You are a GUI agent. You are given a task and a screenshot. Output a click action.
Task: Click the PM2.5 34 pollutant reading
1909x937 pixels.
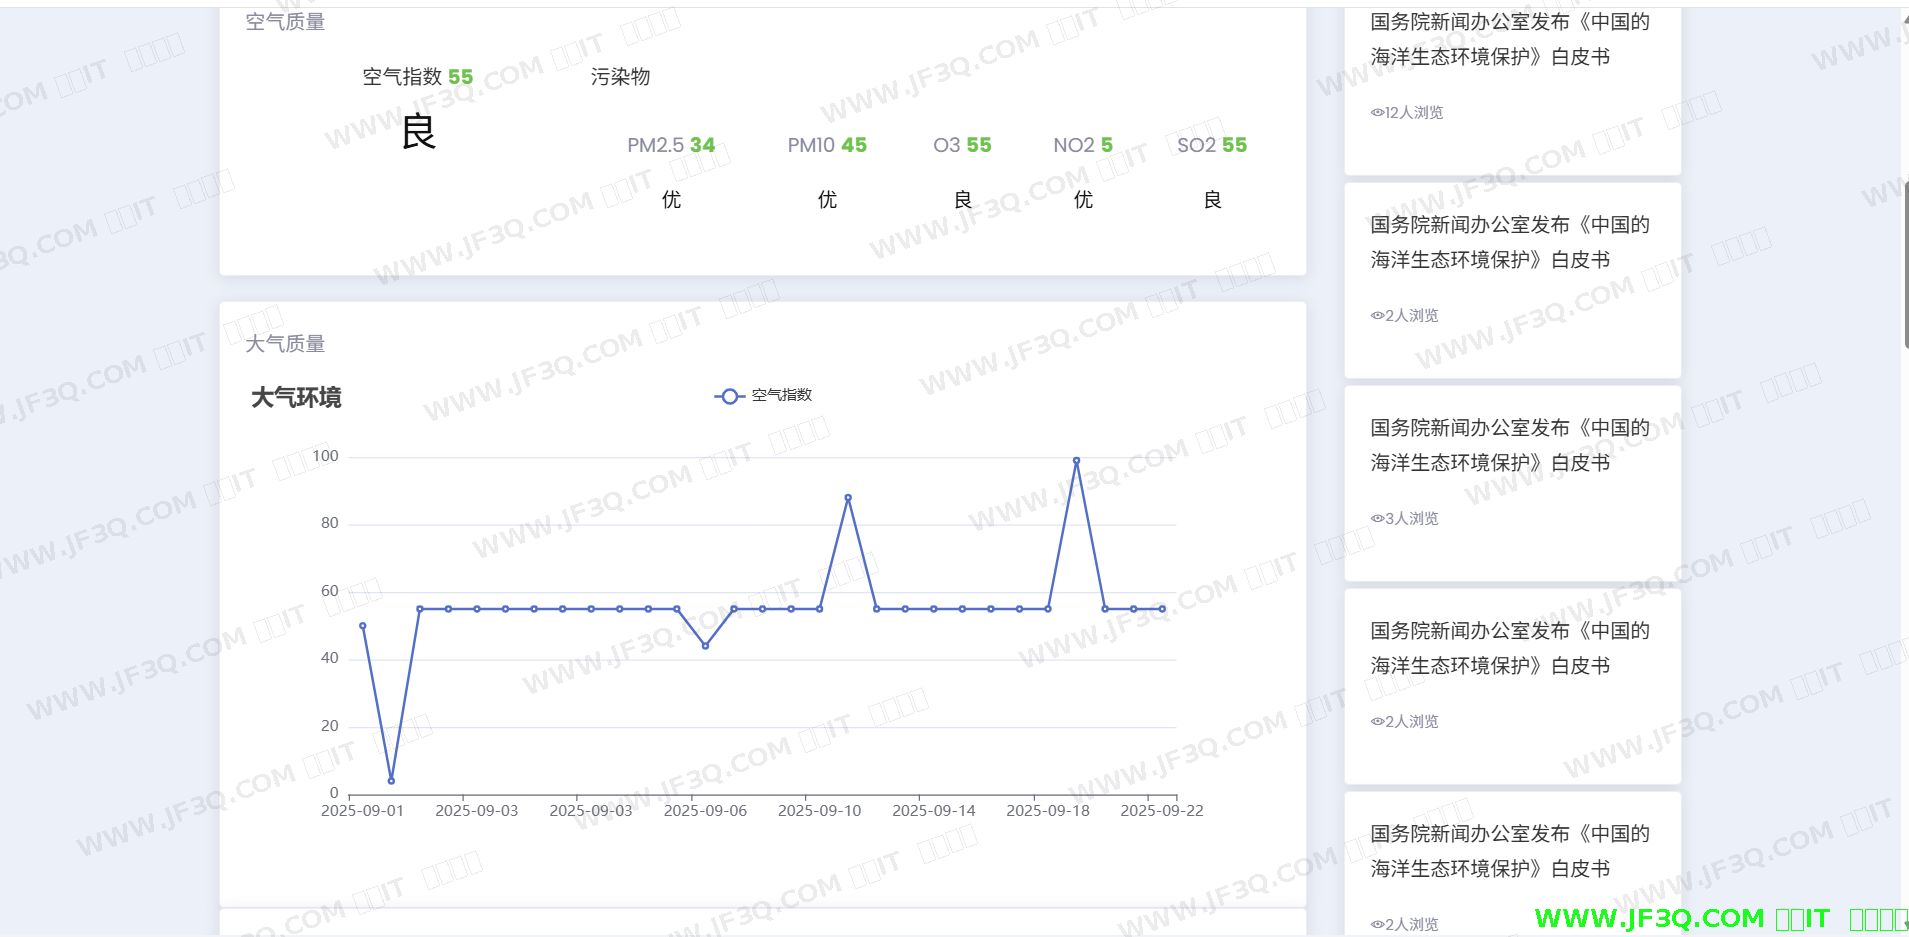point(671,145)
